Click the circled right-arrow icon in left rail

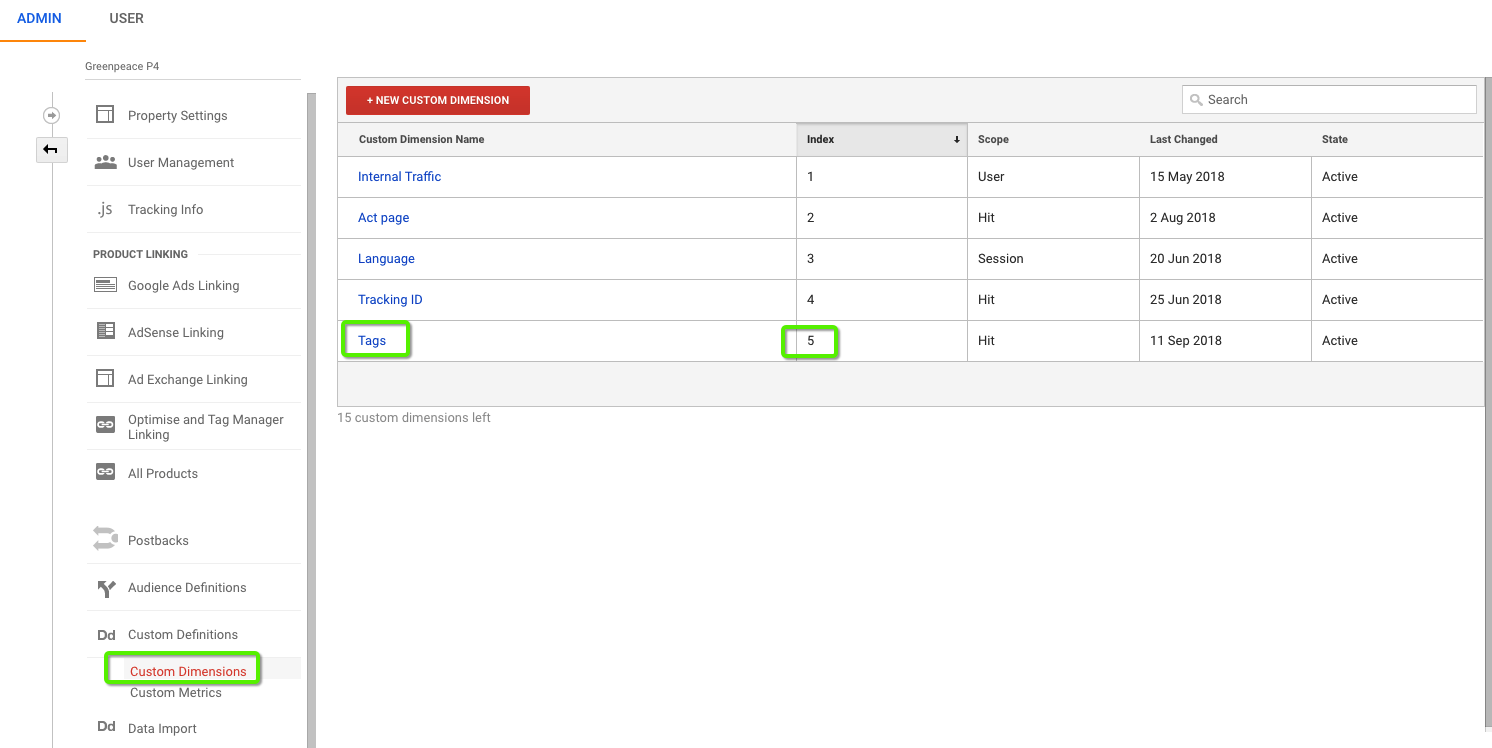52,115
